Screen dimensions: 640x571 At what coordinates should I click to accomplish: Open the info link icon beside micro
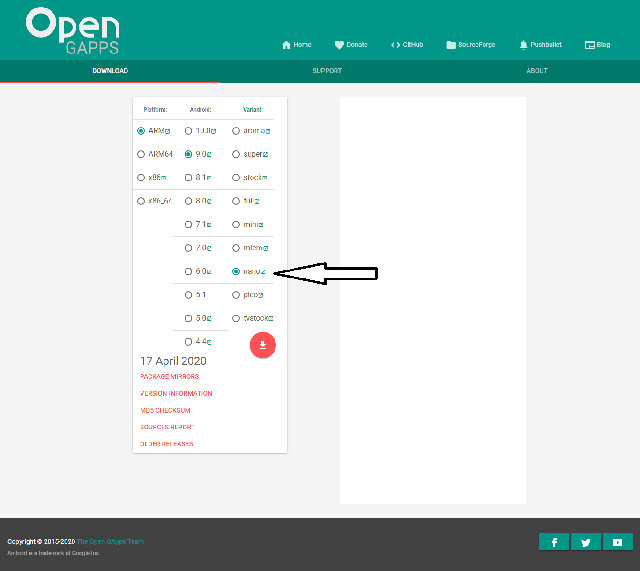(x=265, y=248)
